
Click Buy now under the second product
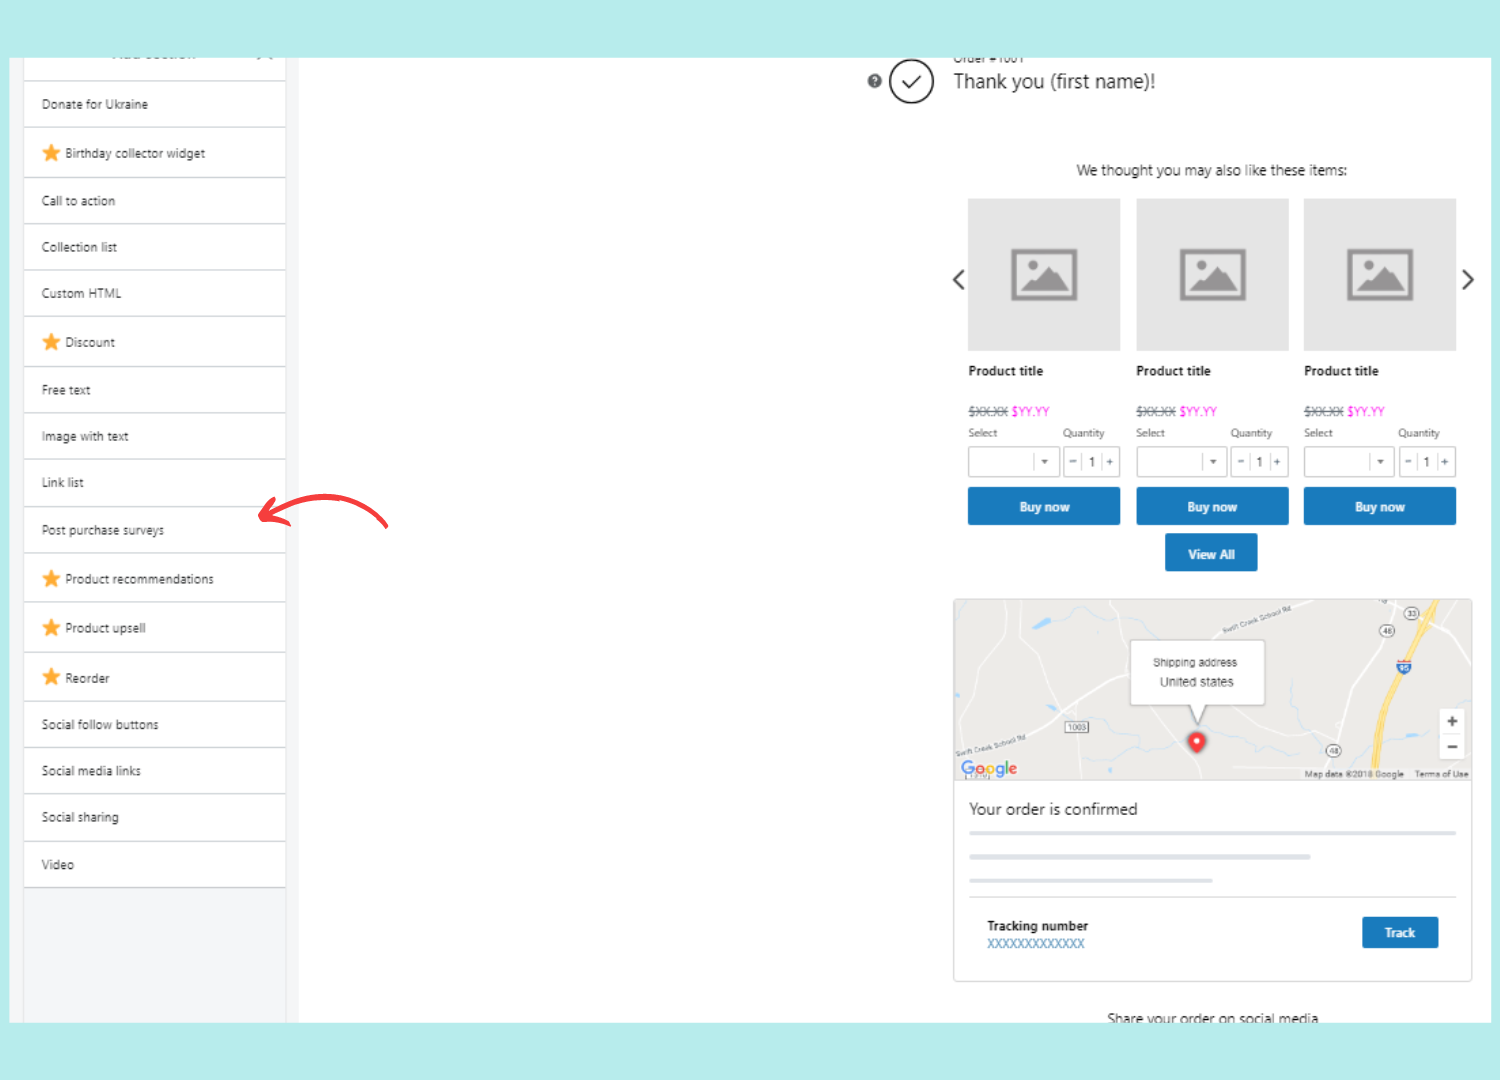click(x=1212, y=506)
